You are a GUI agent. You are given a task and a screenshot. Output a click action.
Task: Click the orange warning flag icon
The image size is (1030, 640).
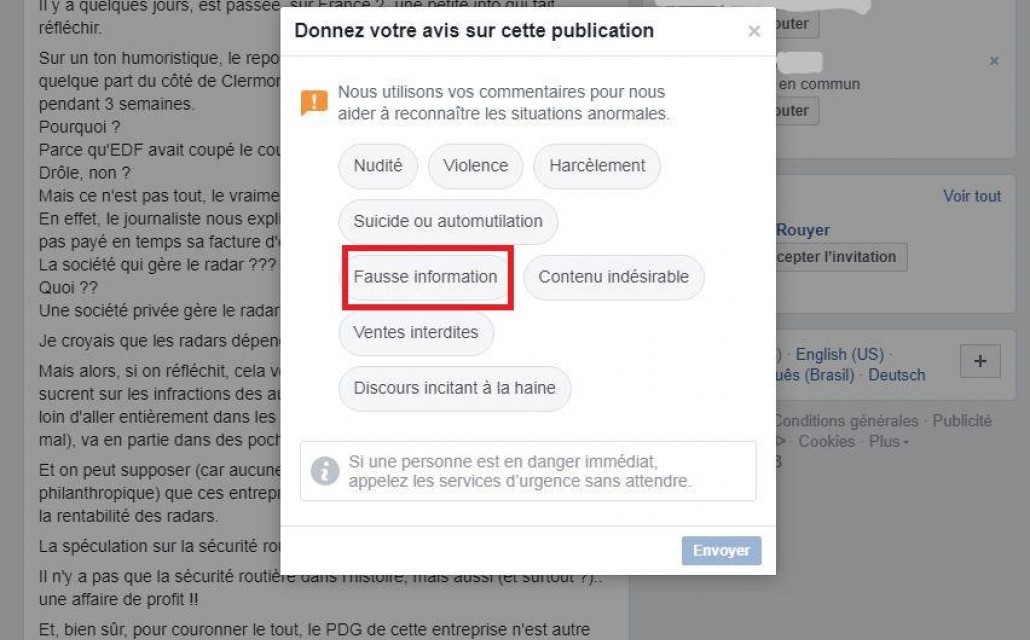pyautogui.click(x=314, y=103)
